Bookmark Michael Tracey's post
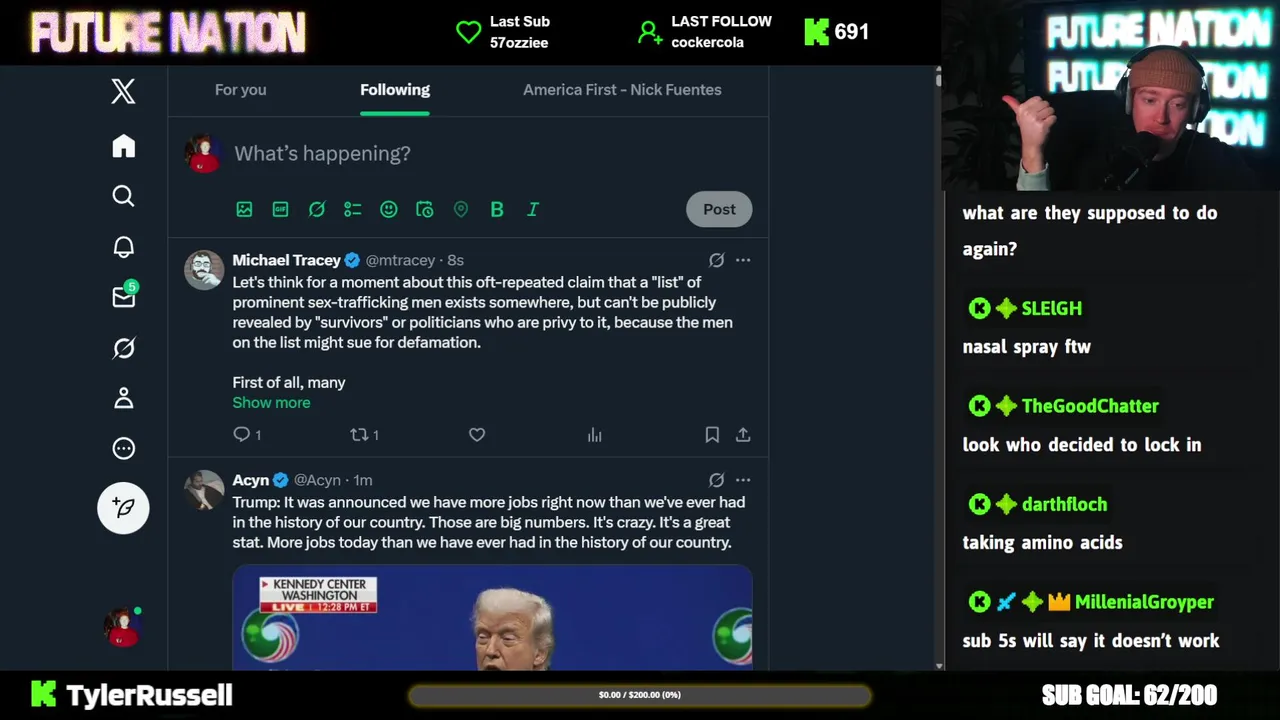This screenshot has height=720, width=1280. [x=712, y=434]
